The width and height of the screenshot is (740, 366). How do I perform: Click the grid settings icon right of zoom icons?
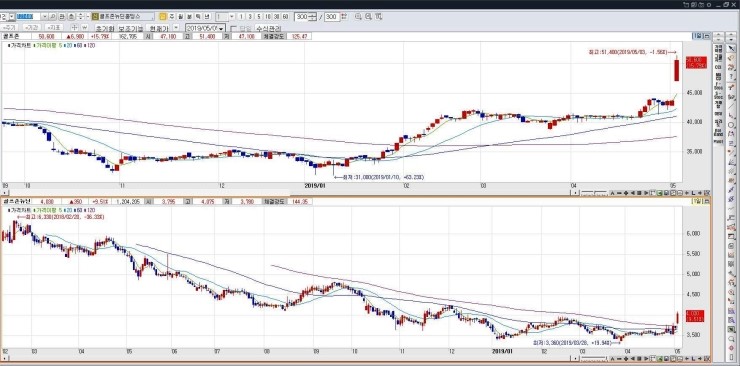pyautogui.click(x=378, y=17)
